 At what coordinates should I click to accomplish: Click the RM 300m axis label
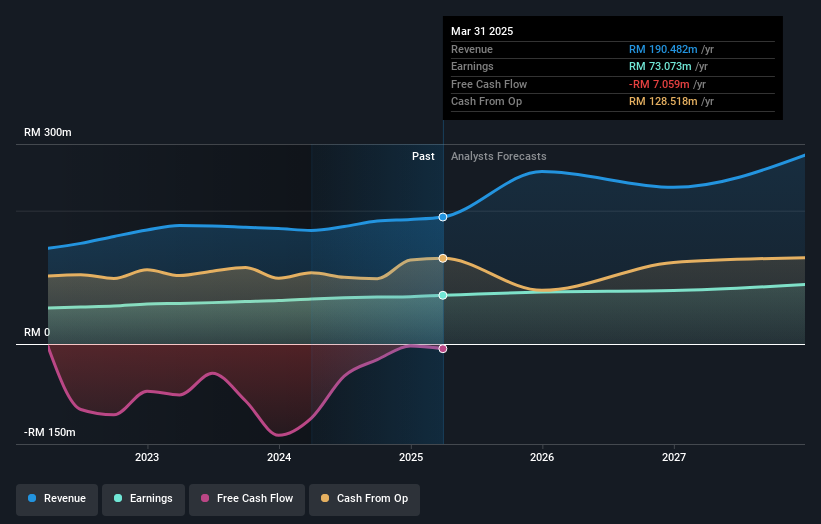48,132
